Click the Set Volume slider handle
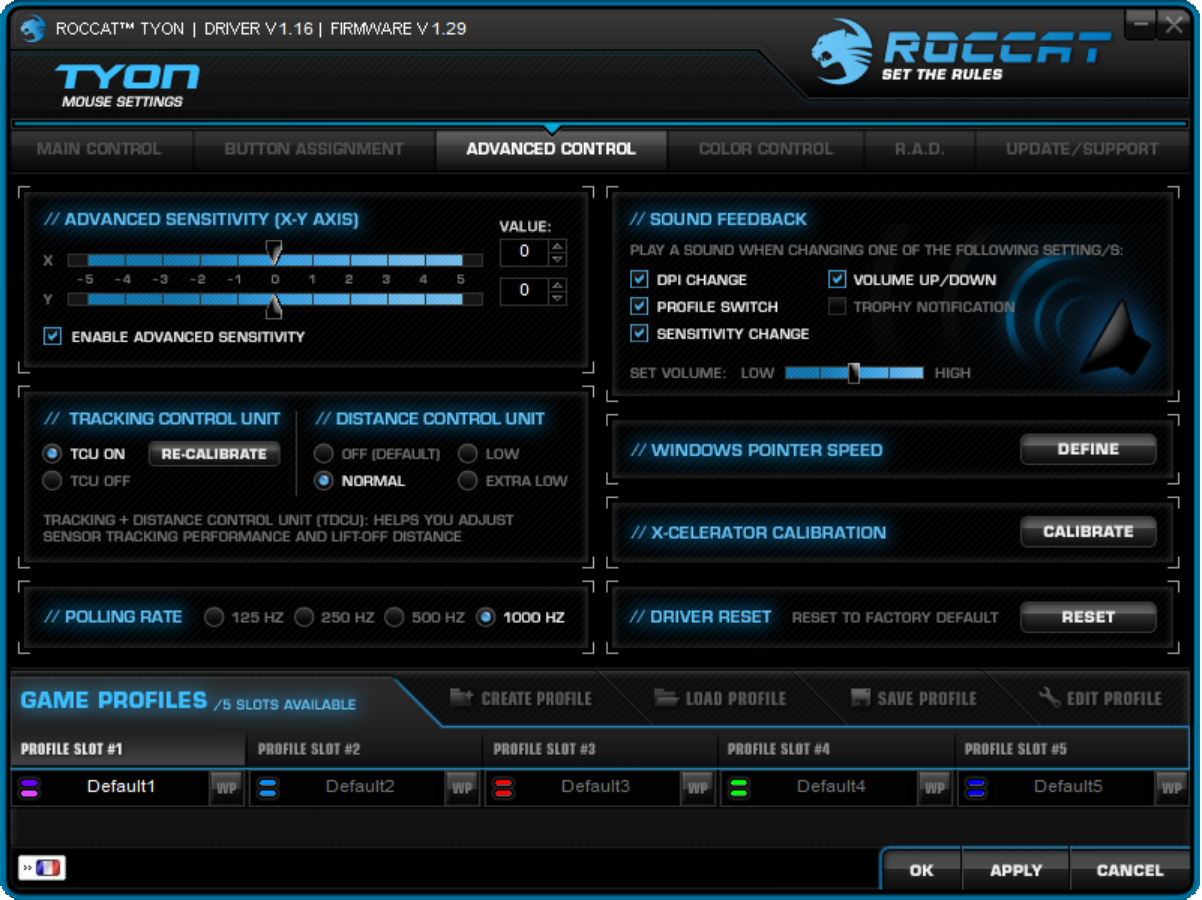 coord(853,373)
